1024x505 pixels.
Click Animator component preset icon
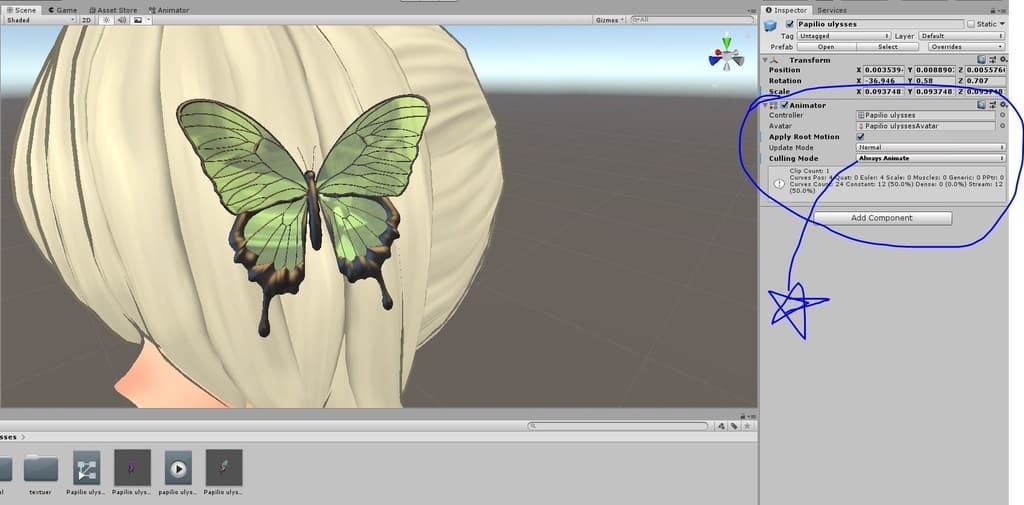point(993,104)
